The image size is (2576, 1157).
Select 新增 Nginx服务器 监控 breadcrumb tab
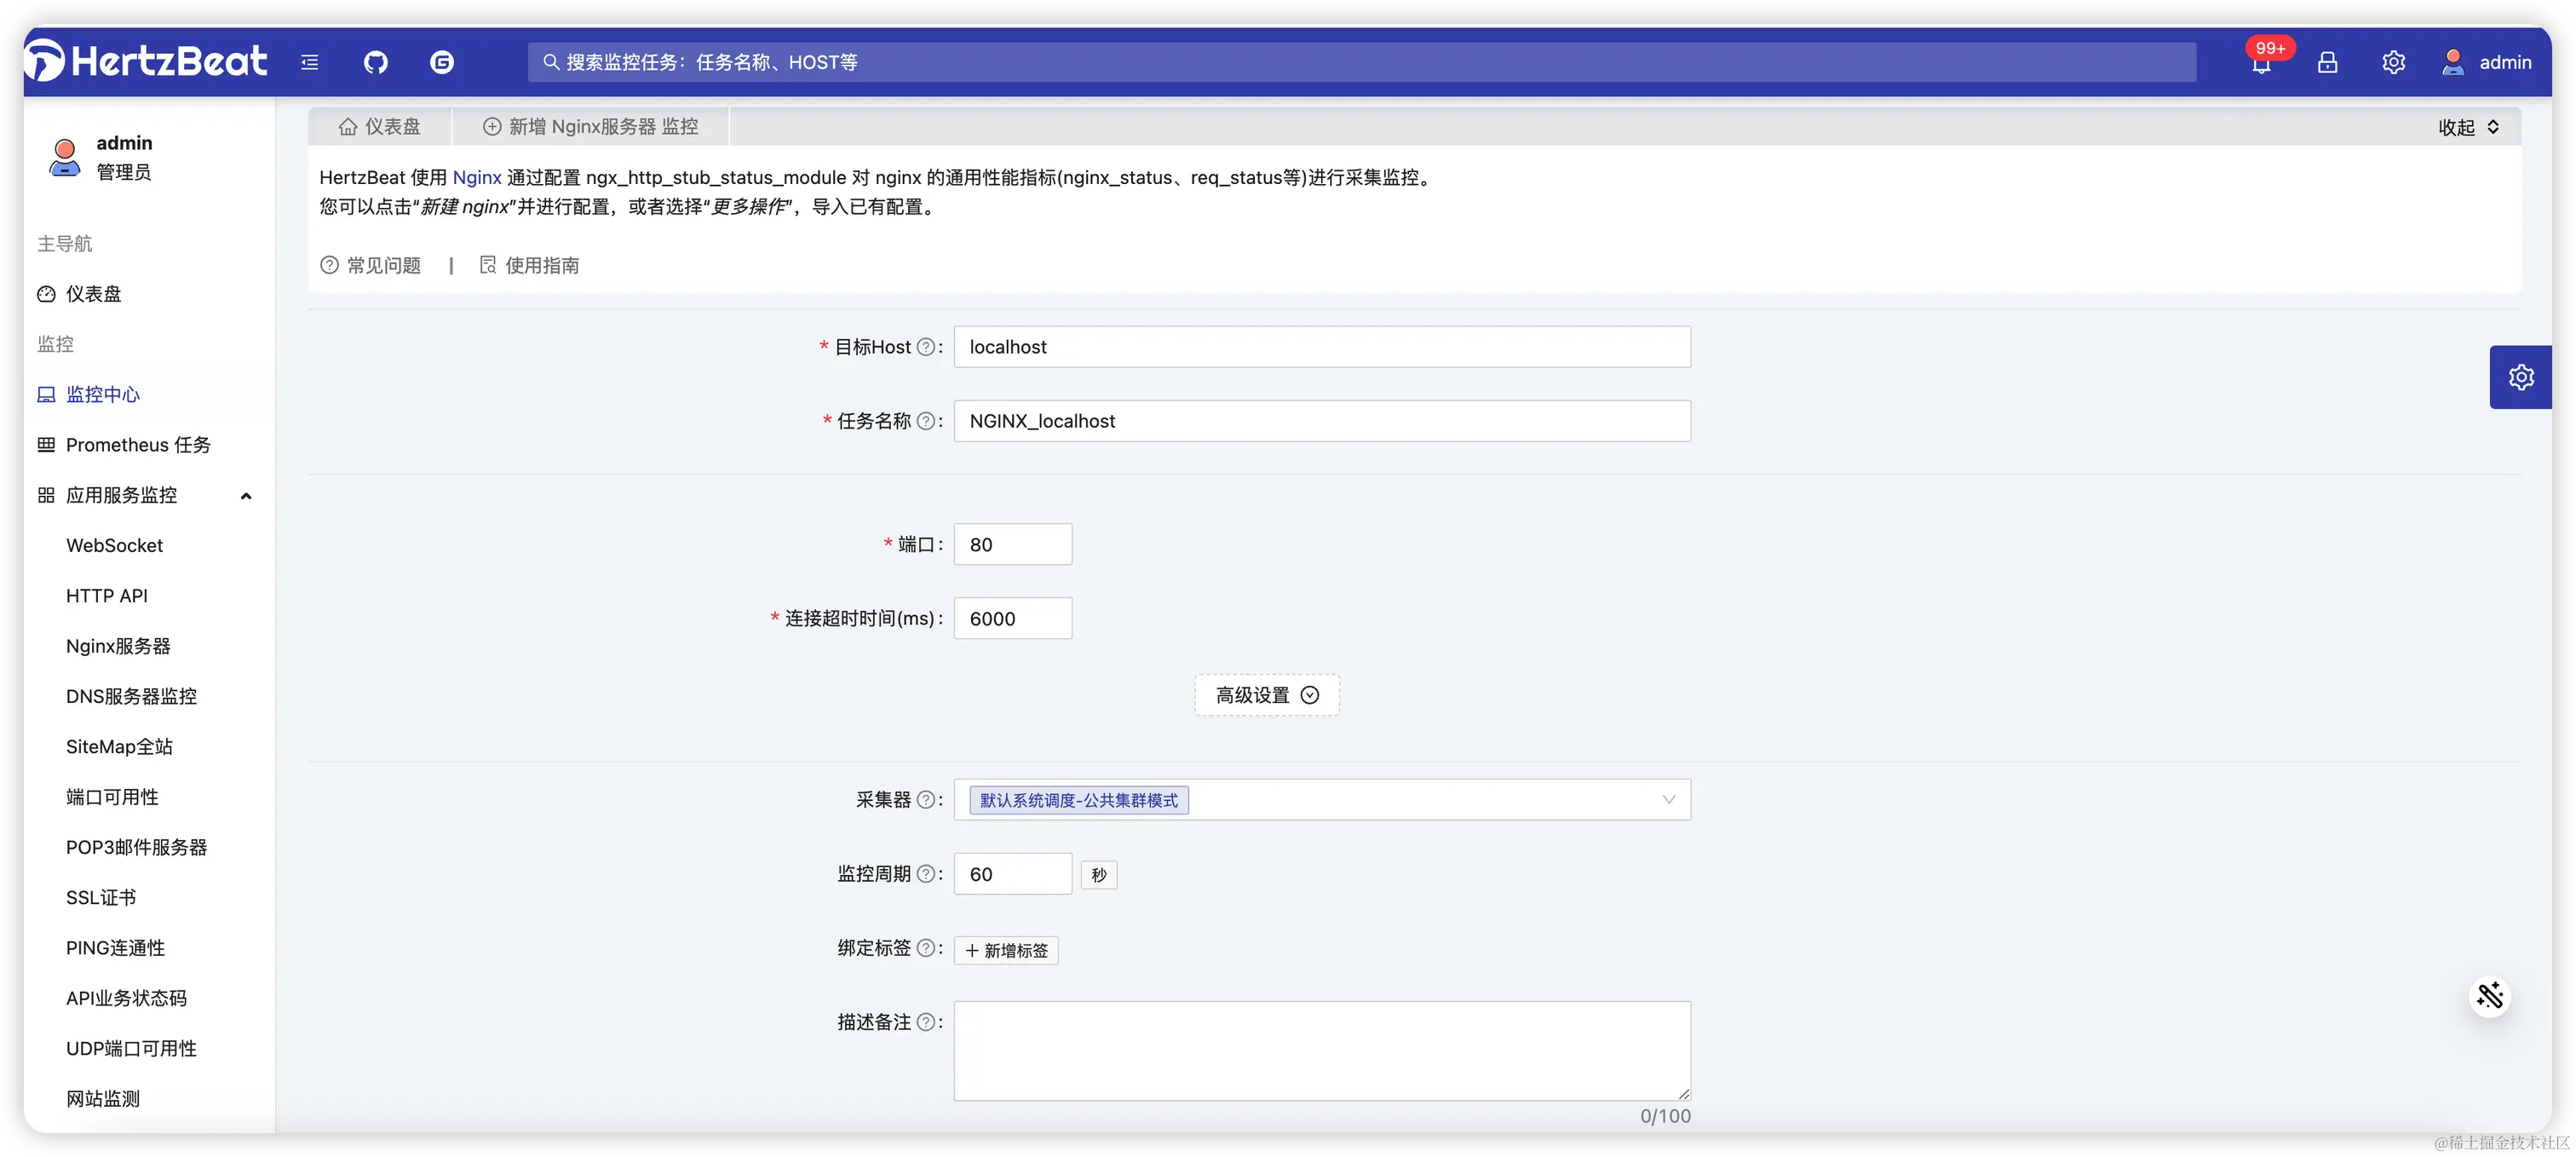tap(591, 127)
